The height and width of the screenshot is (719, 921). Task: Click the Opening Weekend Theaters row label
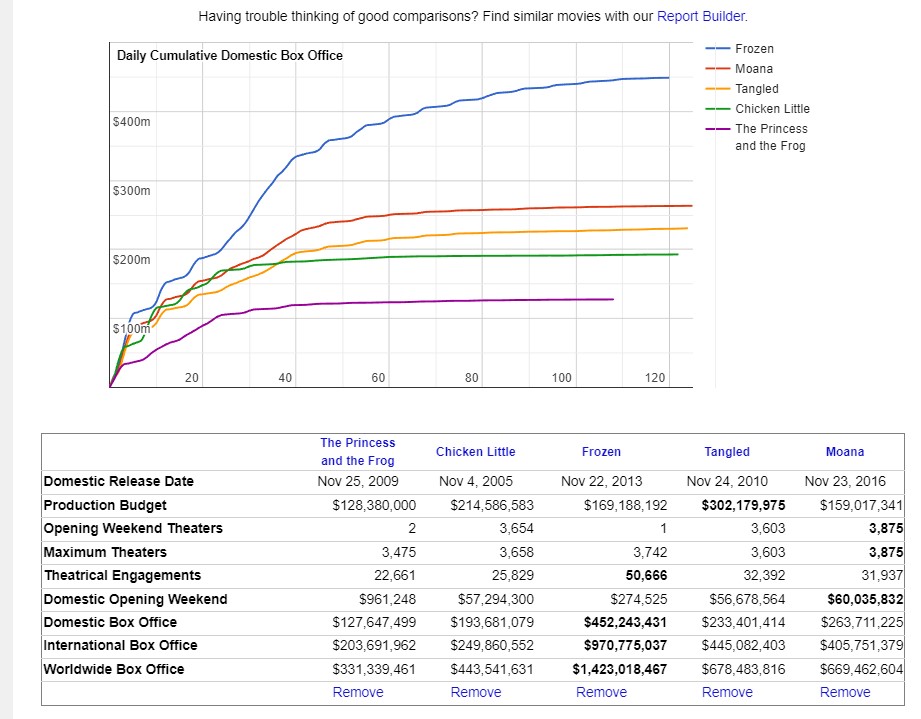(x=133, y=528)
